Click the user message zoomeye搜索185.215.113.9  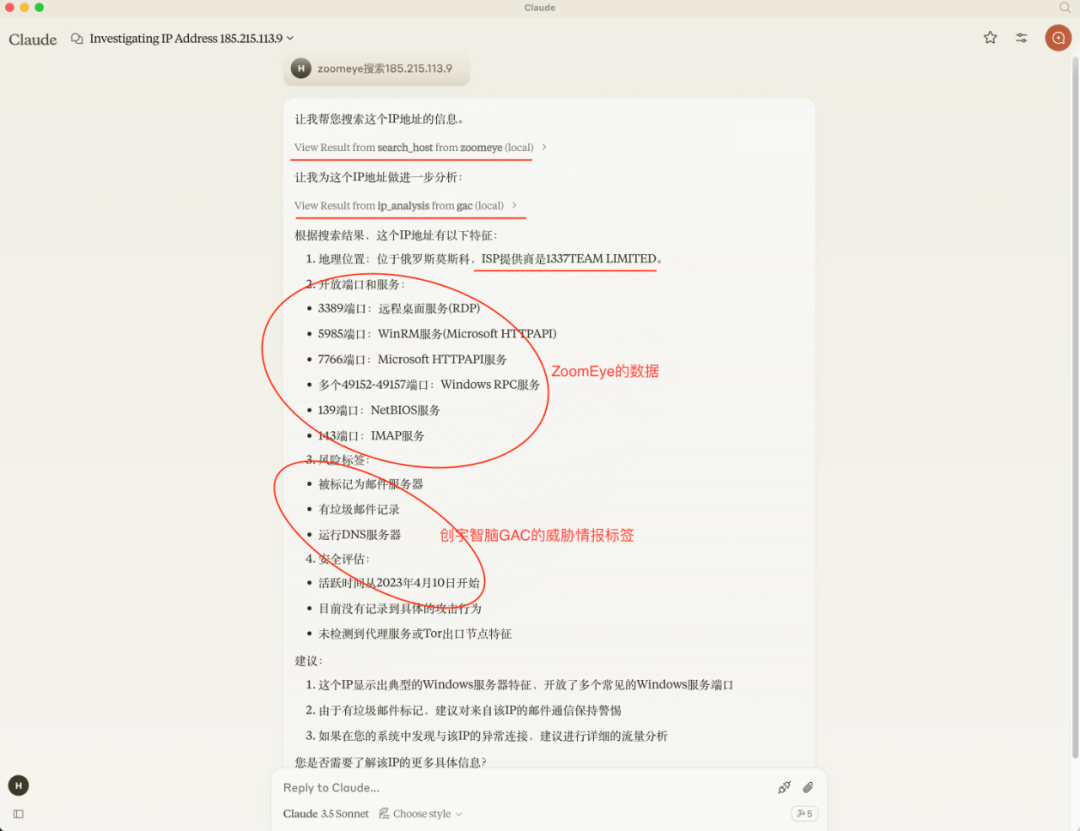click(x=384, y=68)
